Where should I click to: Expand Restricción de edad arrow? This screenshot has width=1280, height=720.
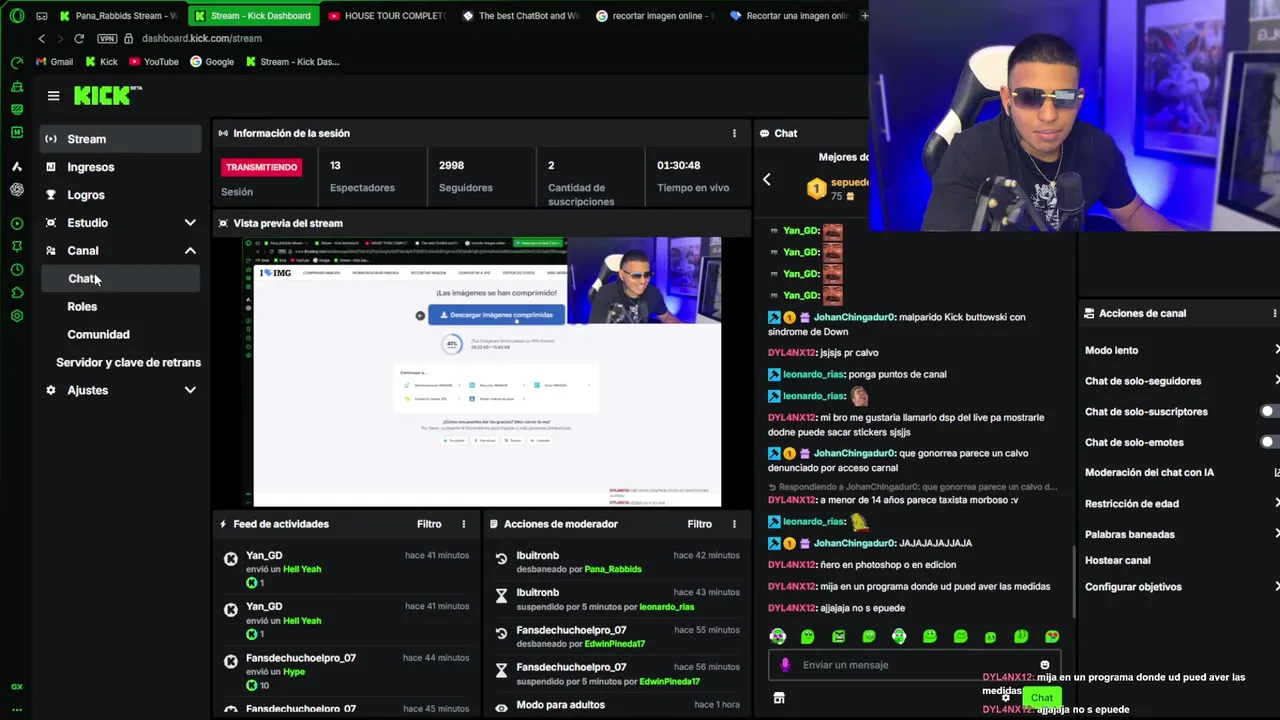click(1276, 504)
